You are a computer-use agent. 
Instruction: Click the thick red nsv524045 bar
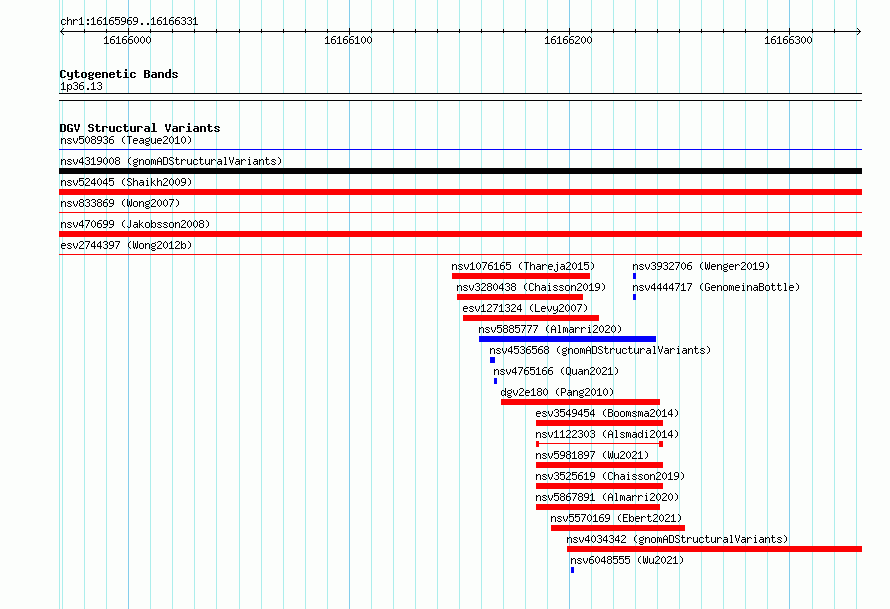click(x=460, y=192)
